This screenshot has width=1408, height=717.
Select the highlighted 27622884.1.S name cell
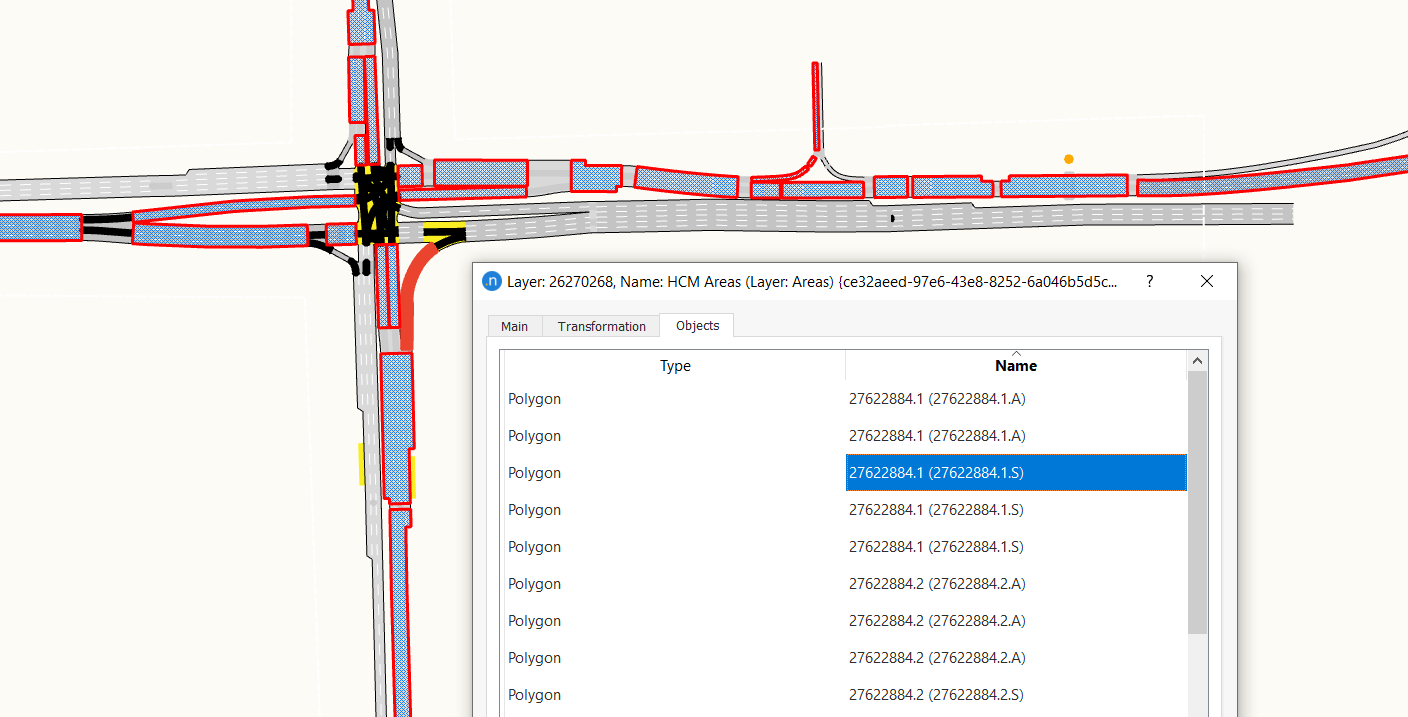click(1015, 473)
